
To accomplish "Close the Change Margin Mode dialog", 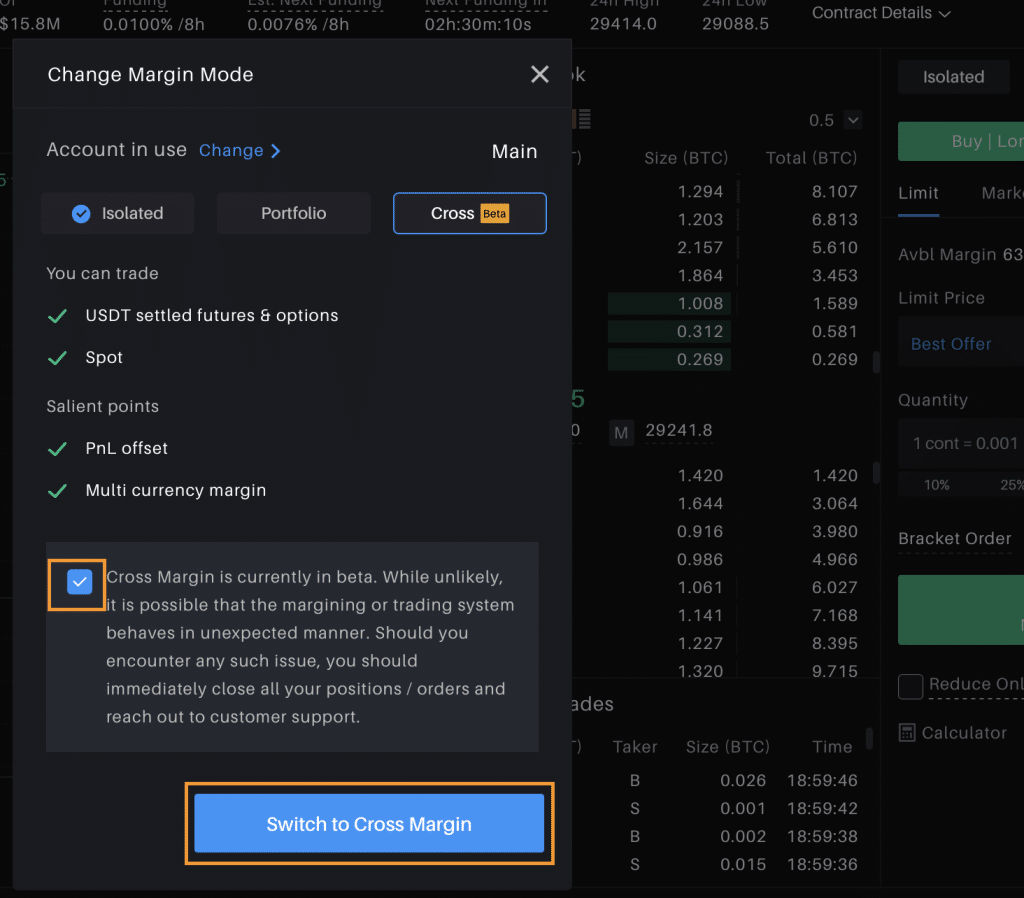I will pos(539,74).
